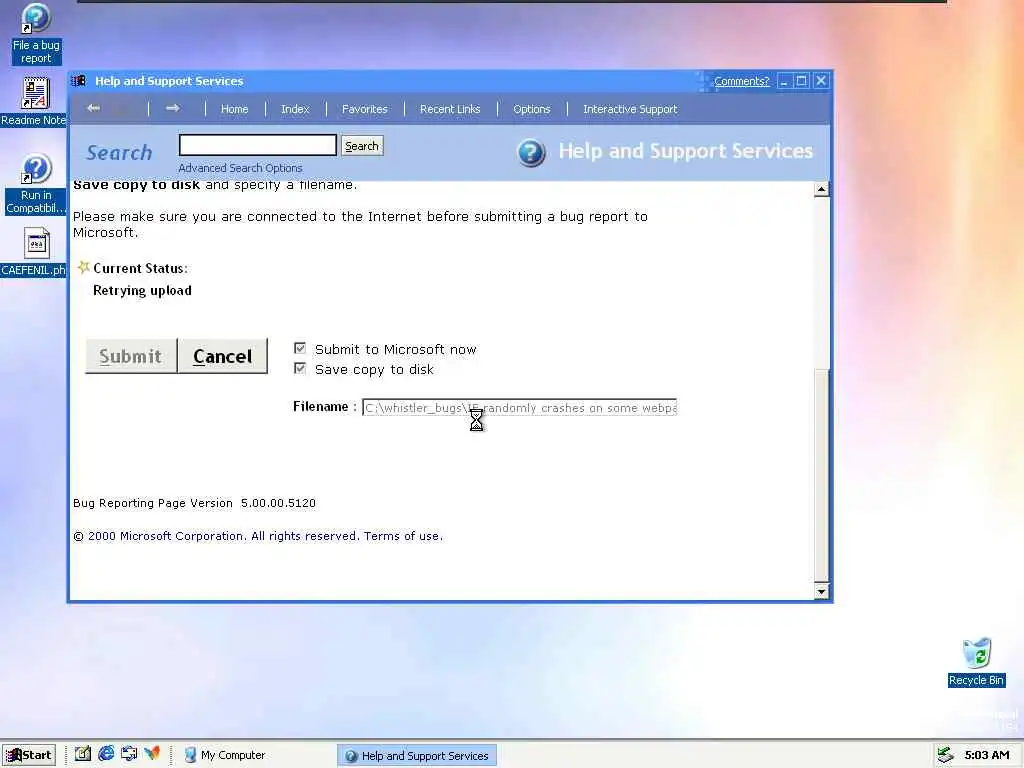
Task: Open the Start menu
Action: 29,755
